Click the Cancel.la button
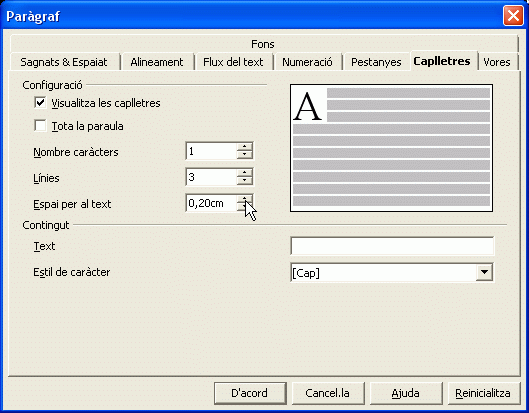 pyautogui.click(x=328, y=393)
